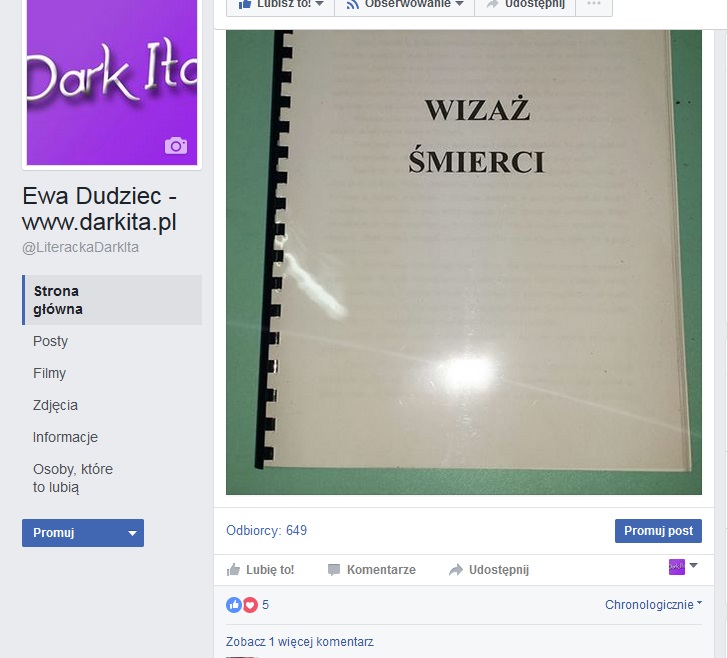Click the Komentarze speech bubble icon
The height and width of the screenshot is (658, 727).
[334, 569]
